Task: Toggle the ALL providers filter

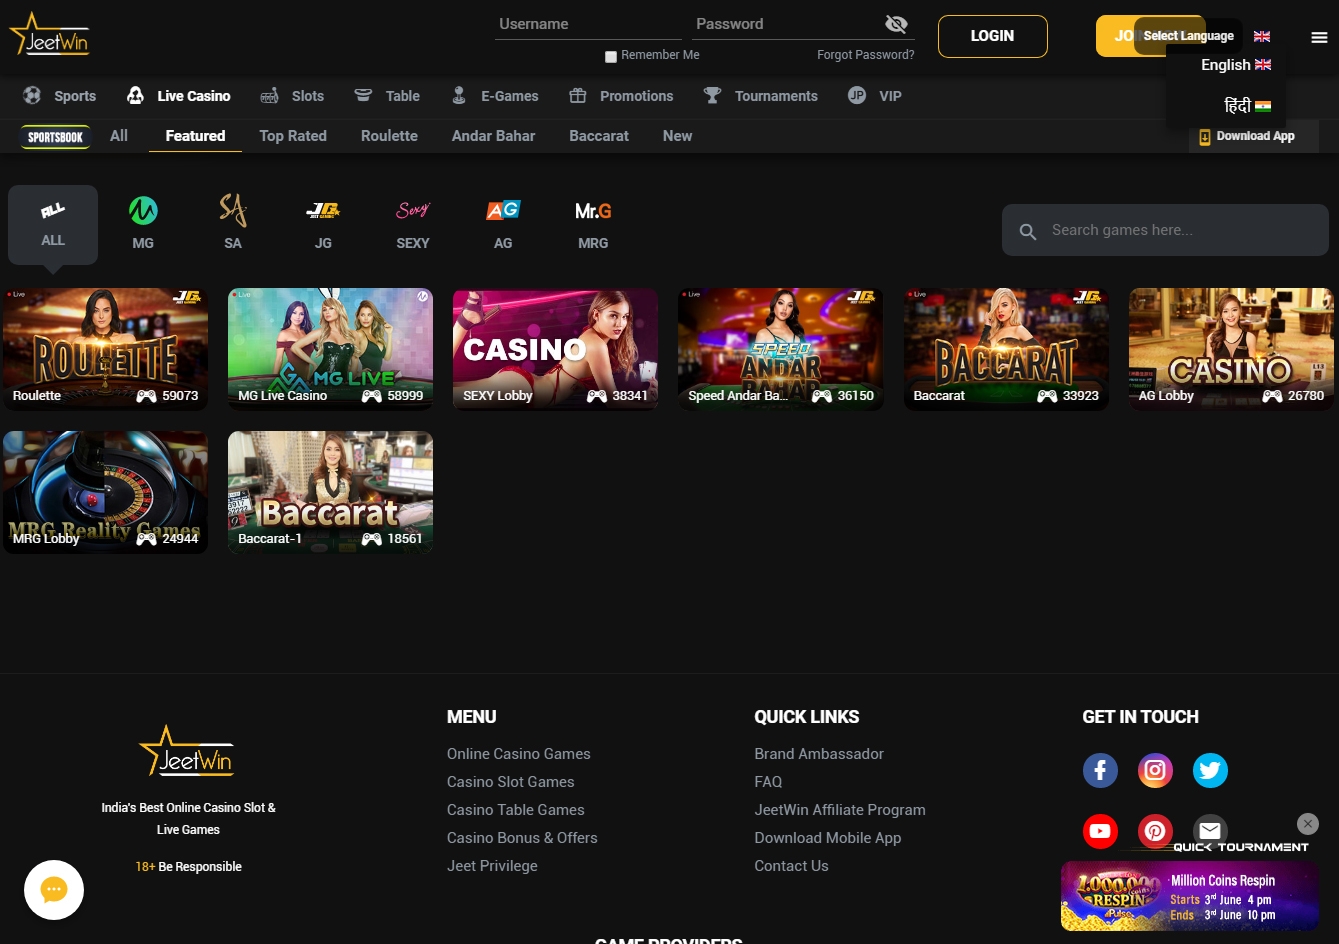Action: pyautogui.click(x=52, y=222)
